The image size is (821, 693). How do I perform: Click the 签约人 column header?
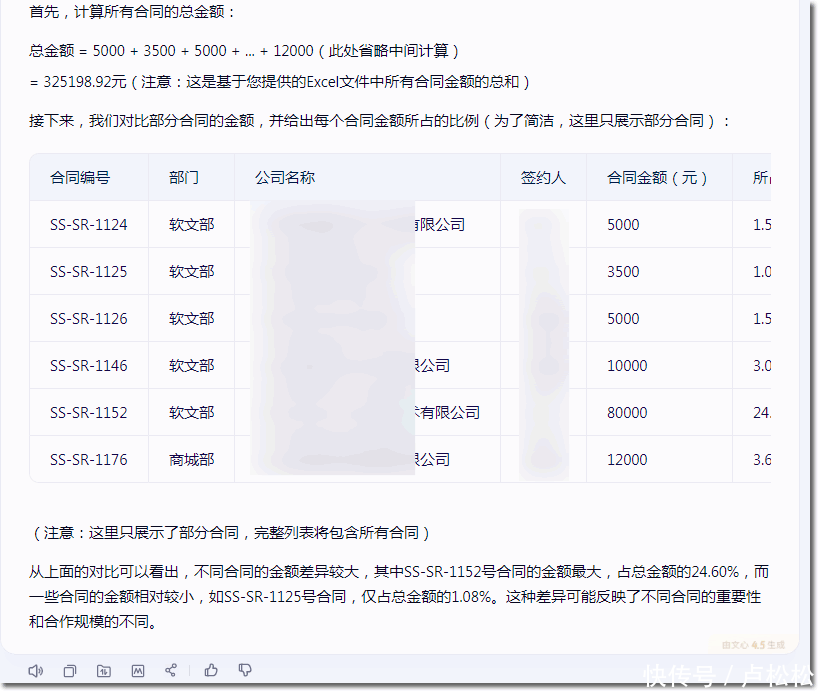(x=543, y=178)
